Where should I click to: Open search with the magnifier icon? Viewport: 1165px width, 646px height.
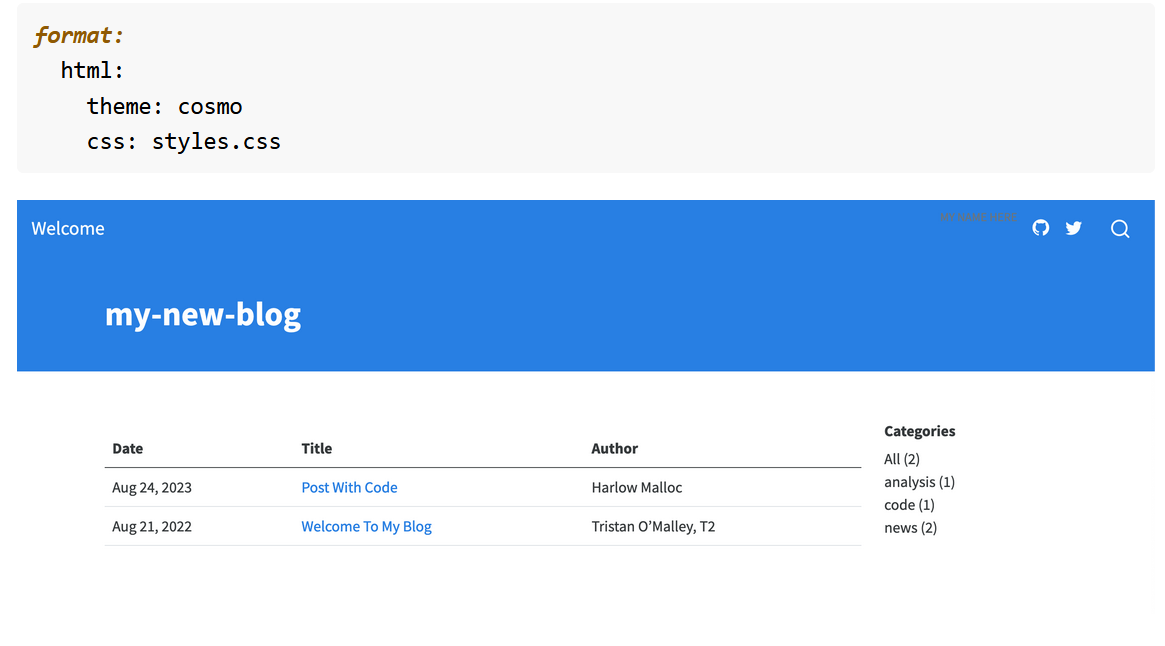(x=1120, y=229)
